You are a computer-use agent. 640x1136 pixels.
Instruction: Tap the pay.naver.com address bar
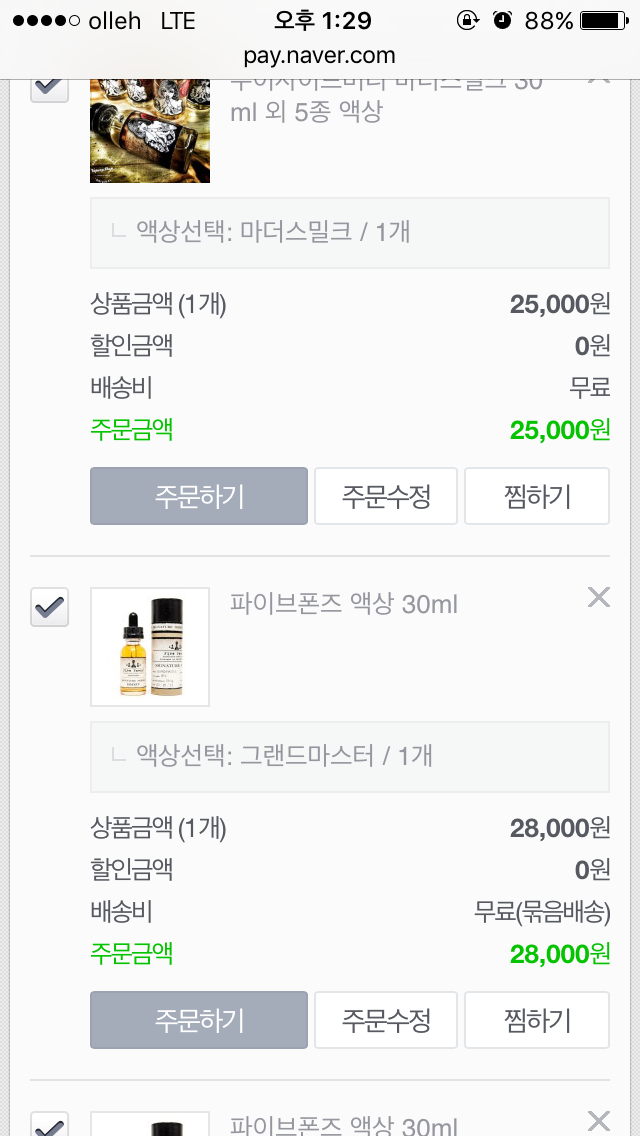(320, 56)
